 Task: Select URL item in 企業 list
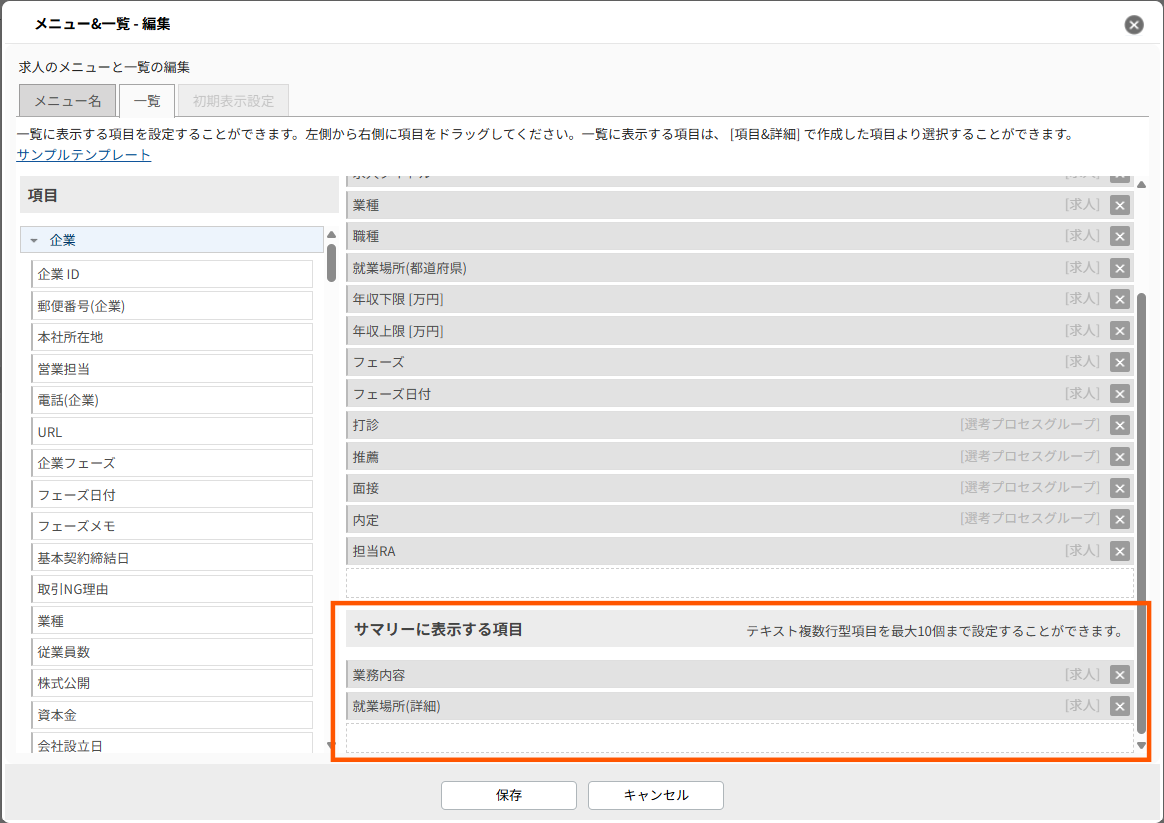click(x=172, y=432)
